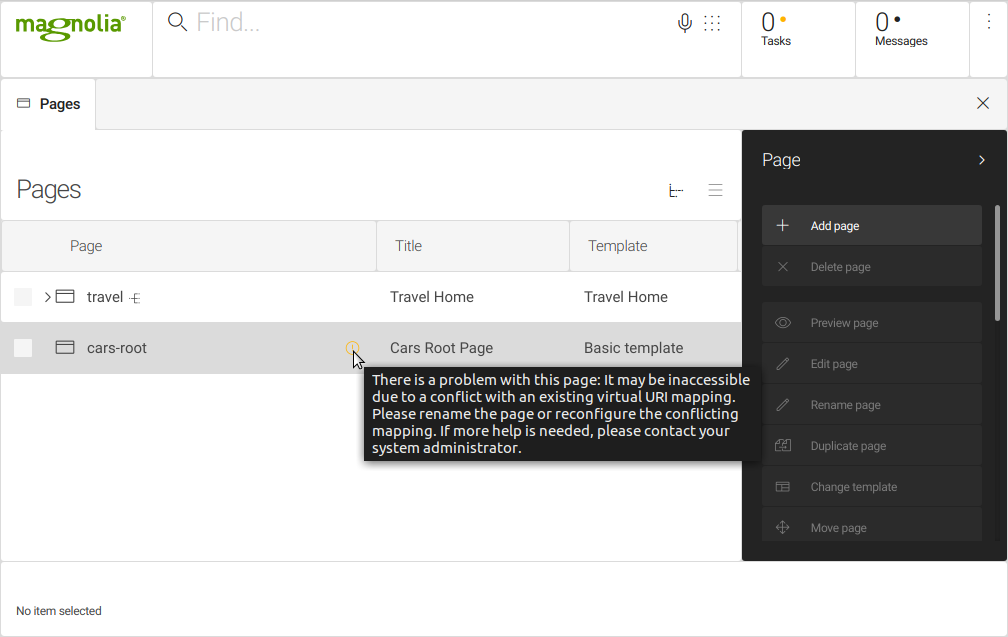Screen dimensions: 1008x637
Task: Click the travel page icon
Action: [x=65, y=296]
